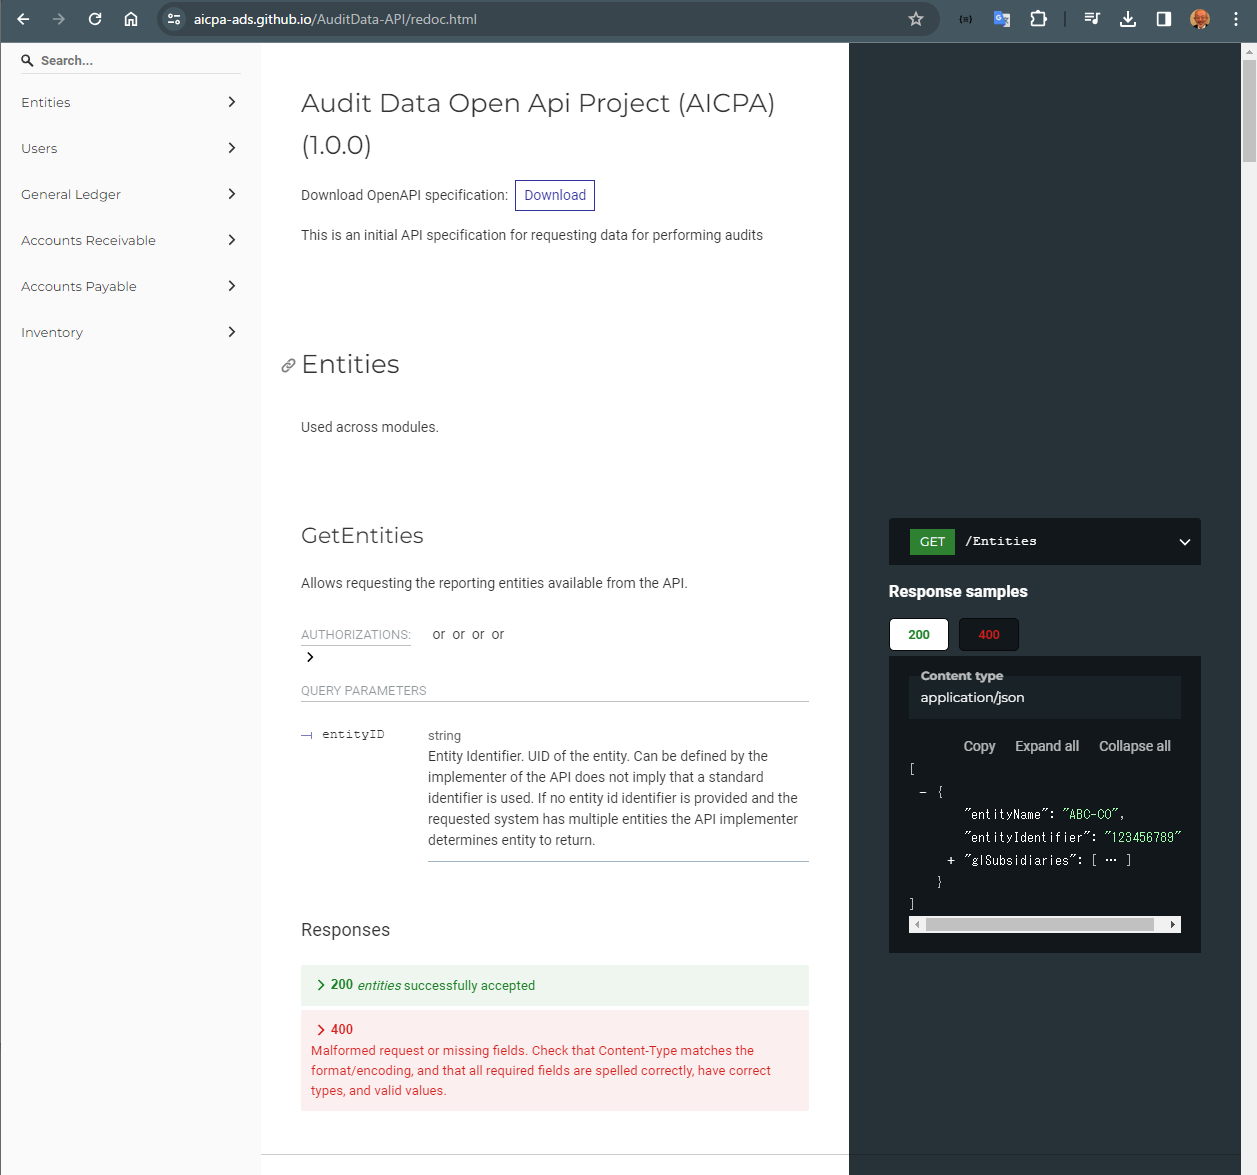
Task: Click the Response samples heading
Action: 958,592
